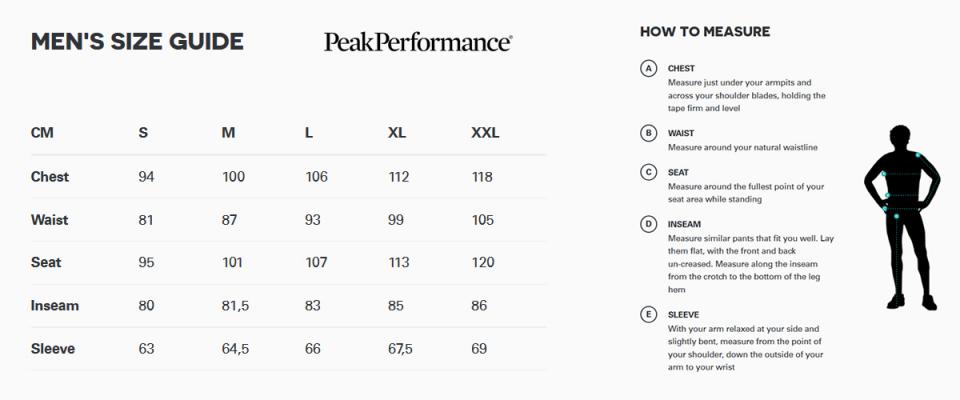Screen dimensions: 960x400
Task: Click the Chest row label
Action: pos(50,177)
